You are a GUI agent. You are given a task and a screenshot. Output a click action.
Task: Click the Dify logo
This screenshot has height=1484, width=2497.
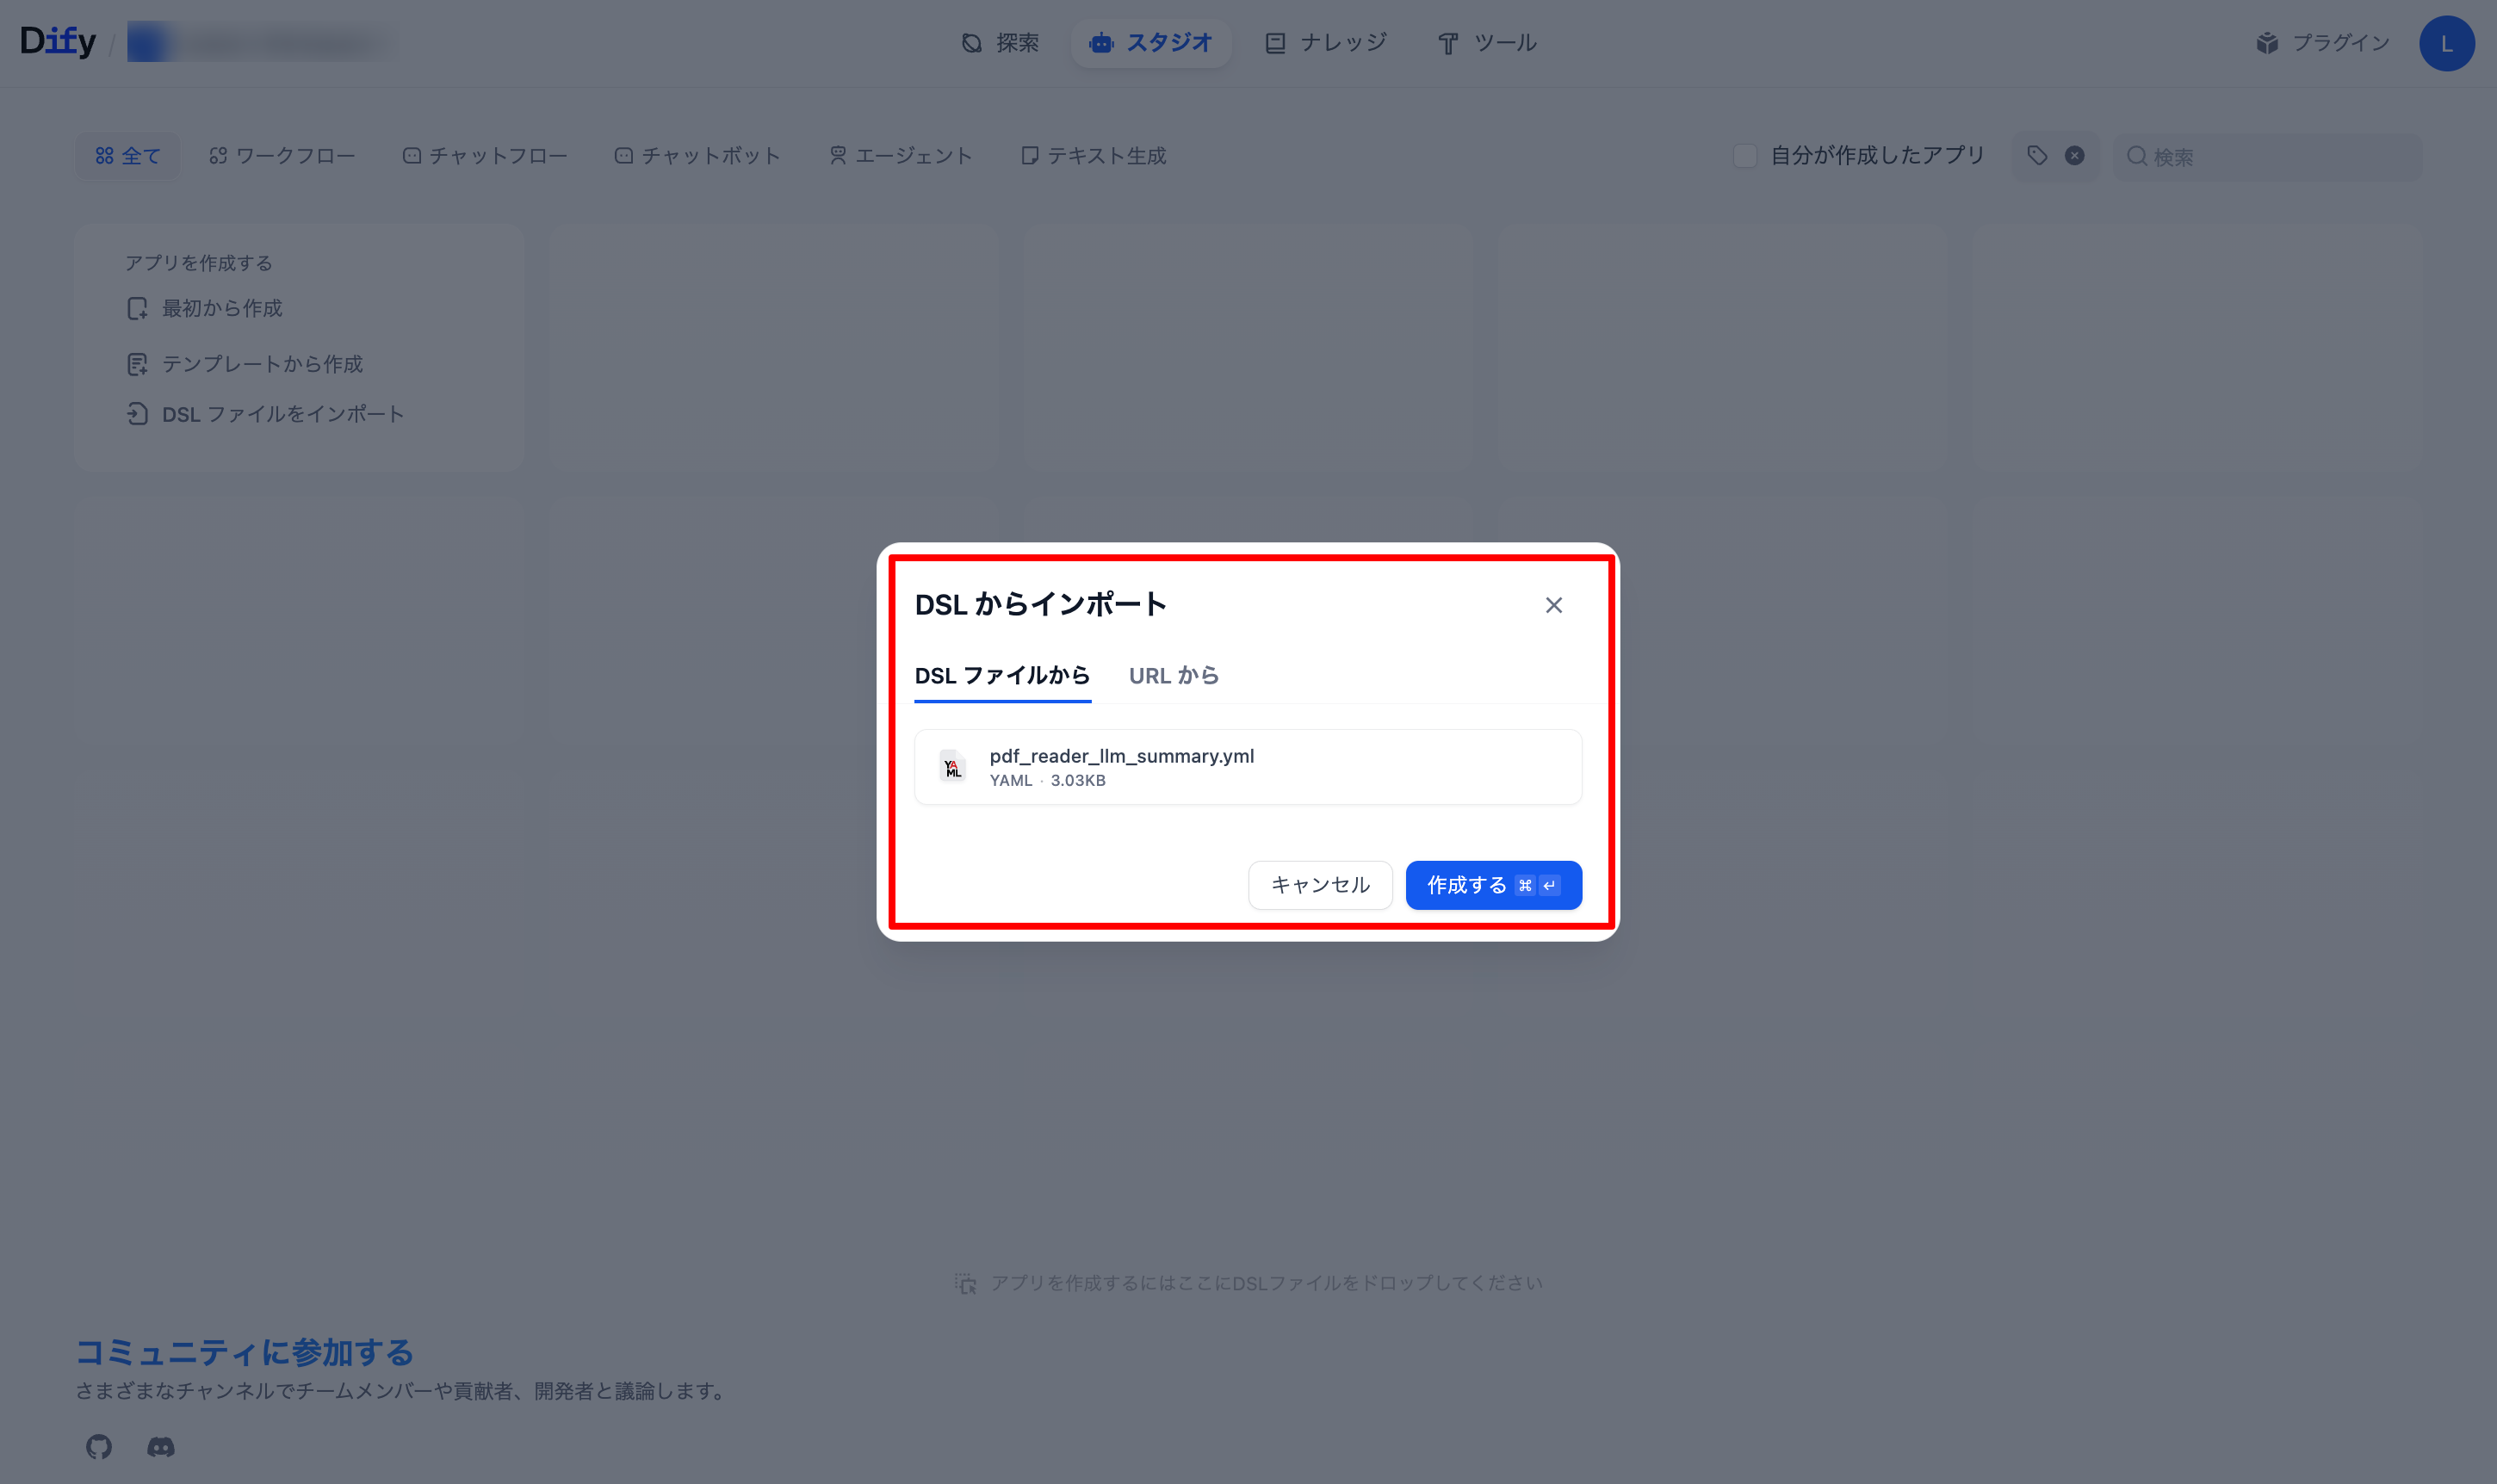point(57,41)
